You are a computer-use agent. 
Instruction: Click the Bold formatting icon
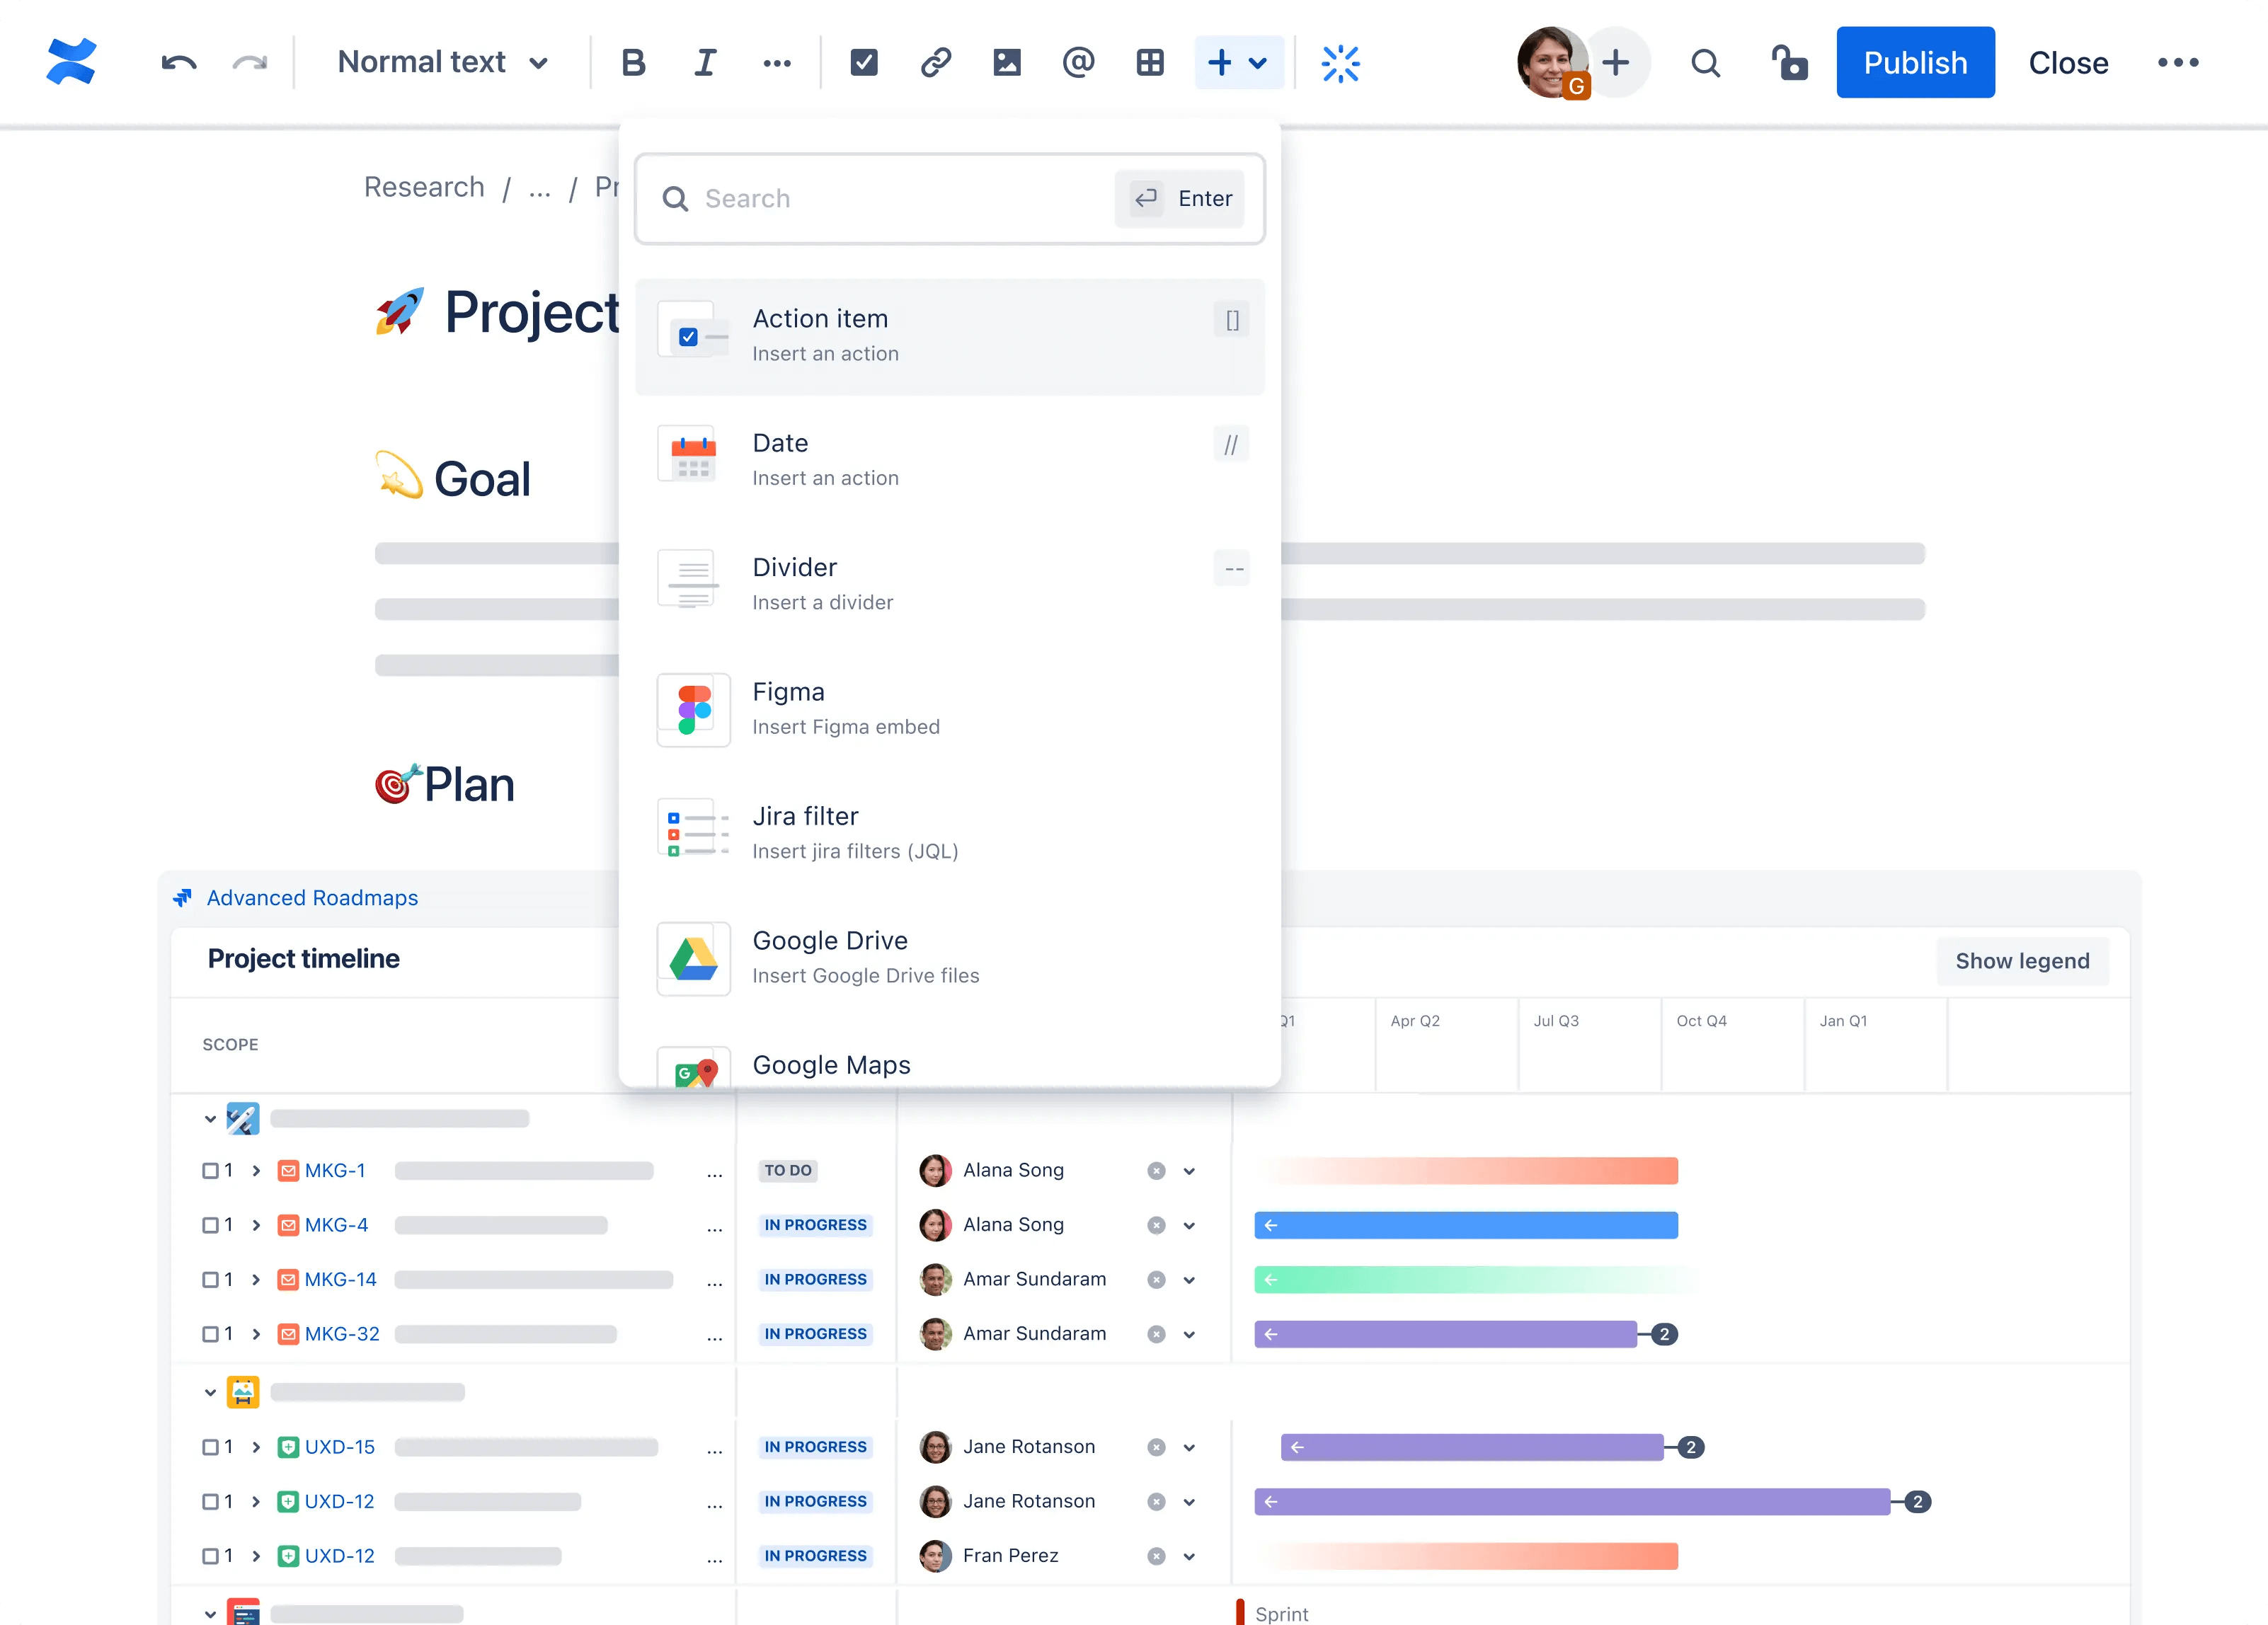(x=631, y=63)
